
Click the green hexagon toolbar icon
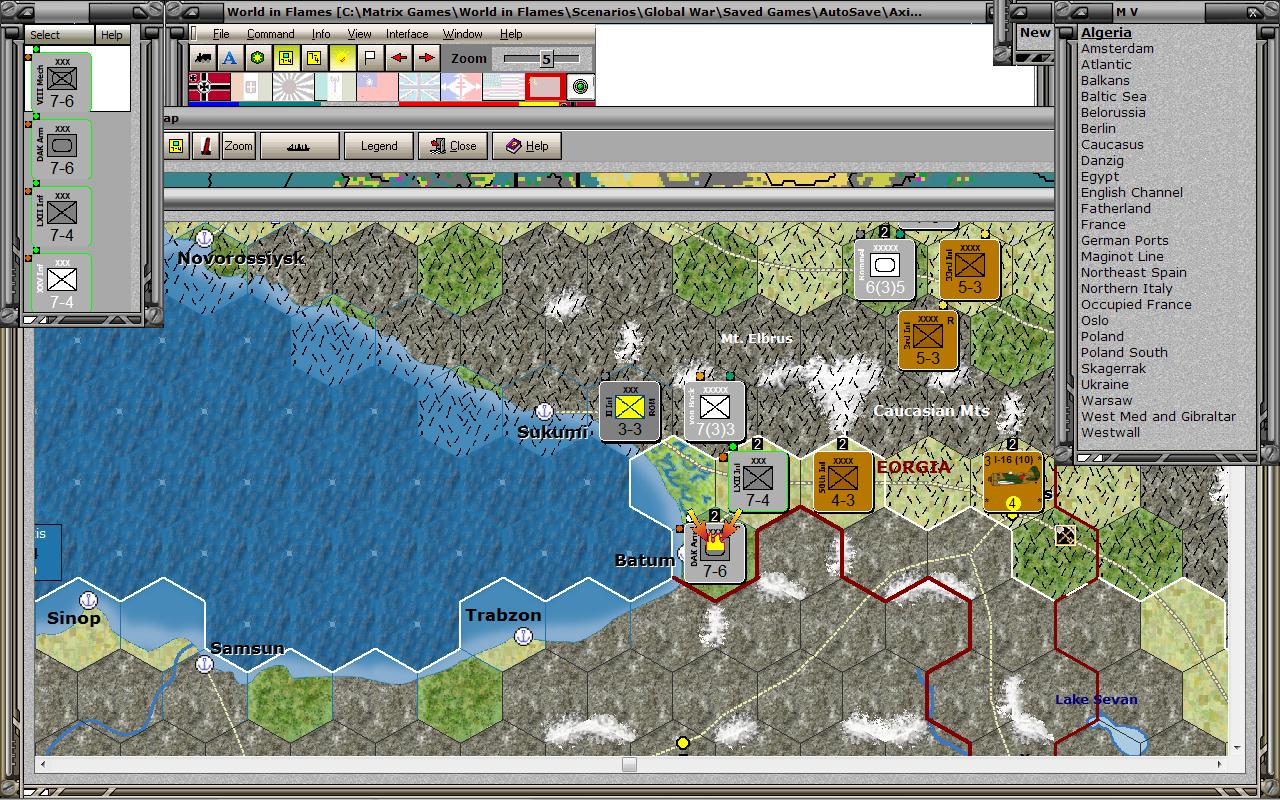[x=258, y=58]
